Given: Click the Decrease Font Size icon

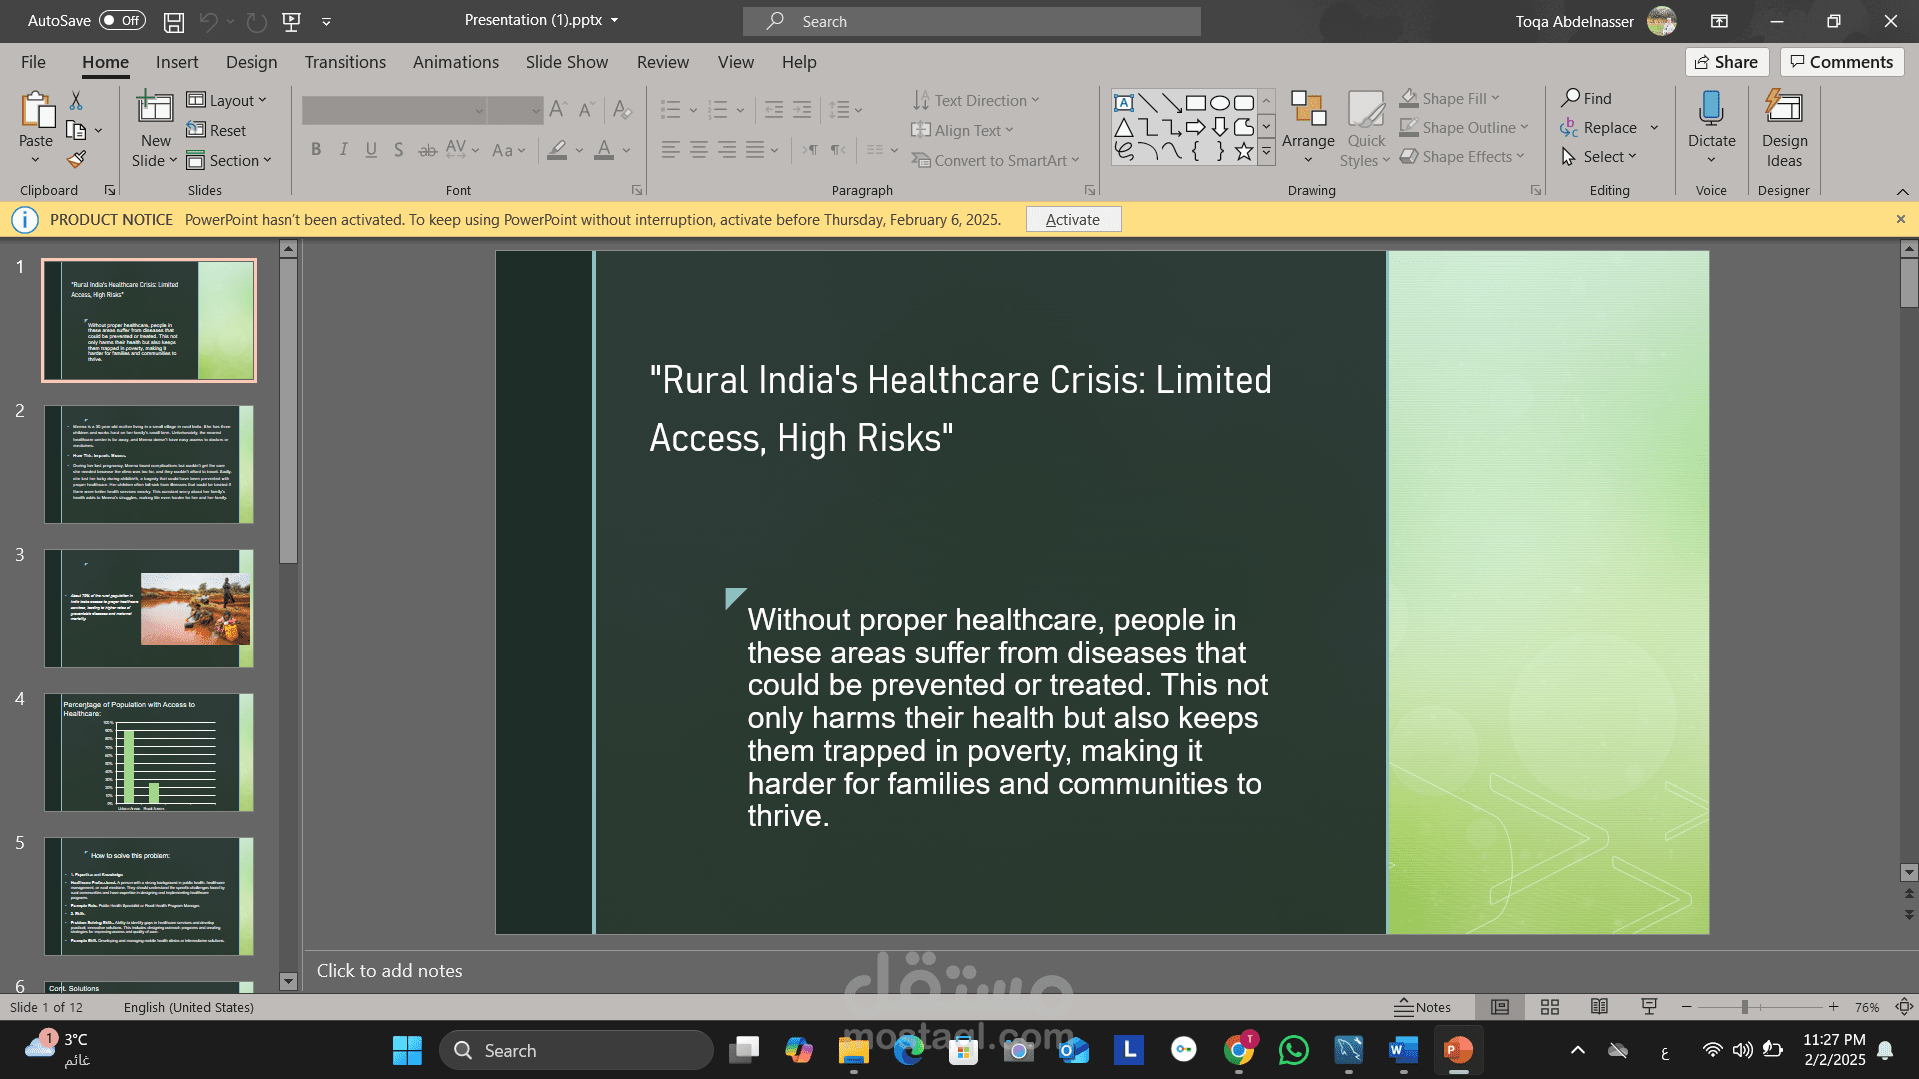Looking at the screenshot, I should point(587,109).
